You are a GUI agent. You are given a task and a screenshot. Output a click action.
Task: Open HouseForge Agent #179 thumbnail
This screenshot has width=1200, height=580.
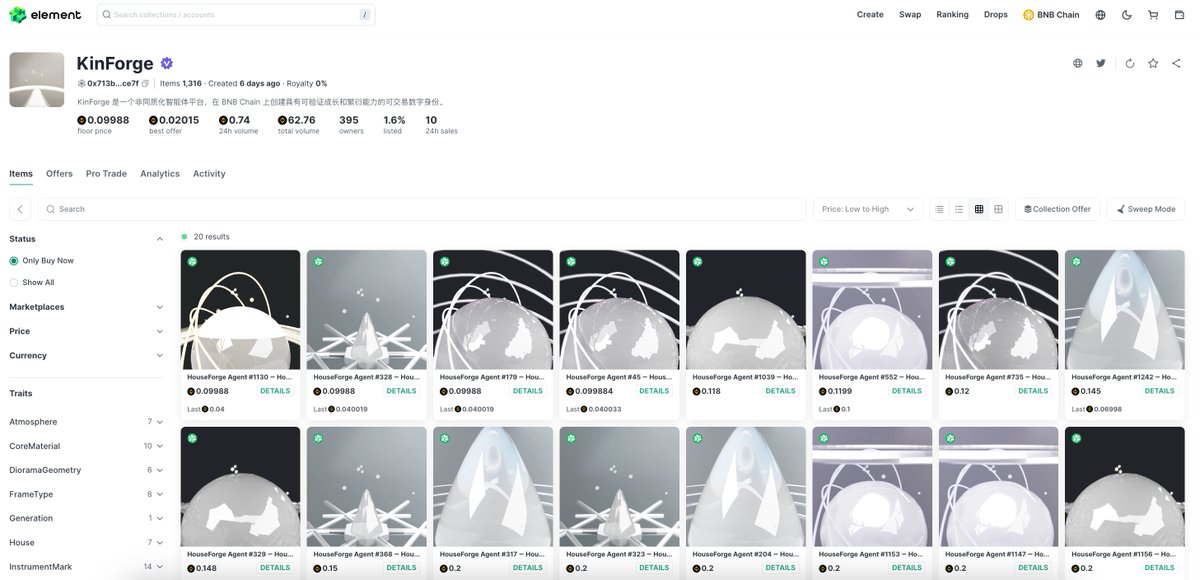click(x=493, y=310)
